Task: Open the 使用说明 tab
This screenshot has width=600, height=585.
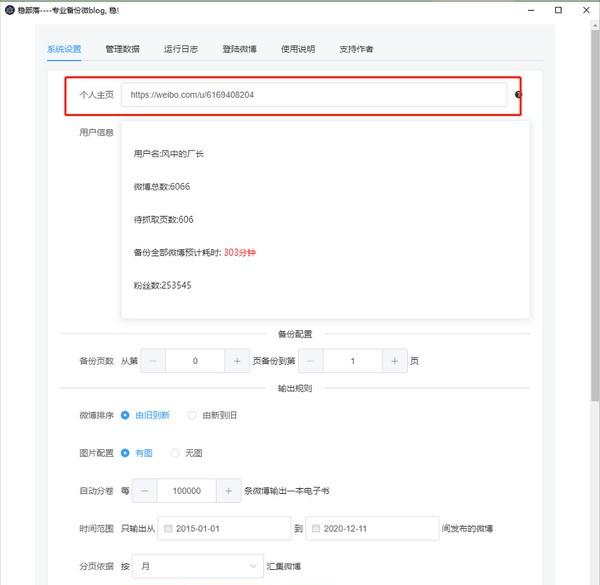Action: pos(298,49)
